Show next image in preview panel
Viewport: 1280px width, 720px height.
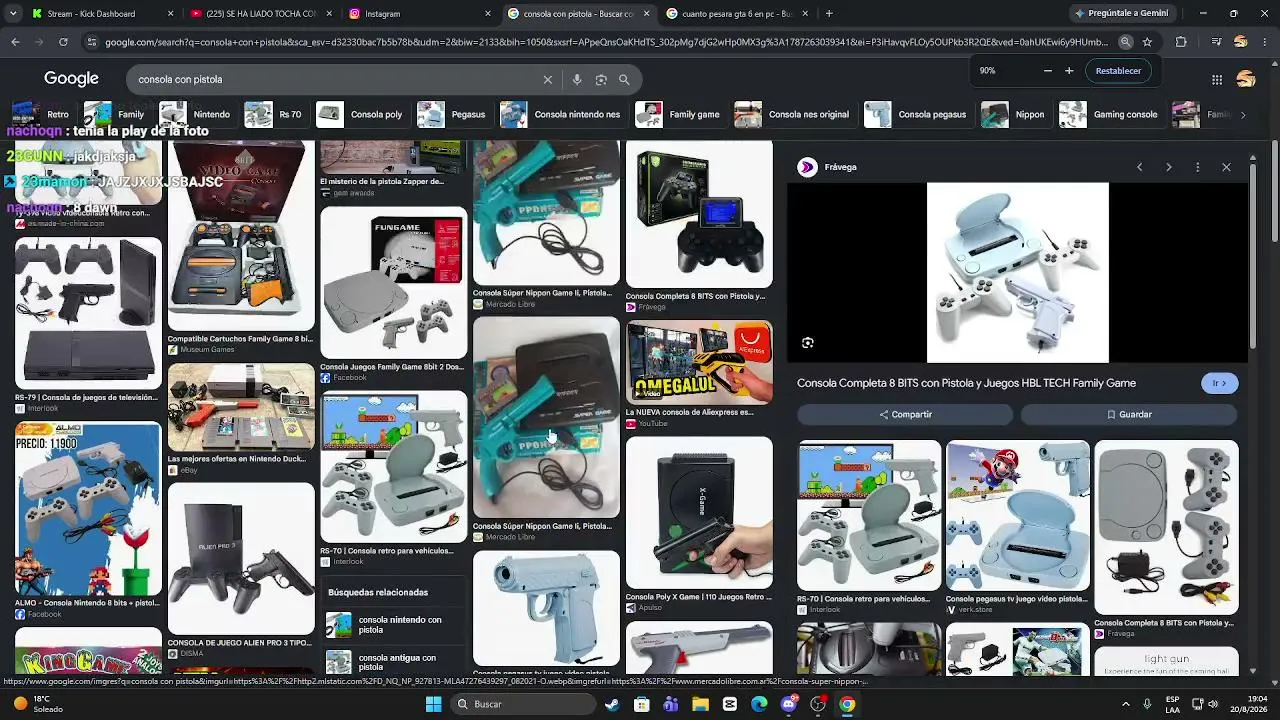click(1168, 167)
